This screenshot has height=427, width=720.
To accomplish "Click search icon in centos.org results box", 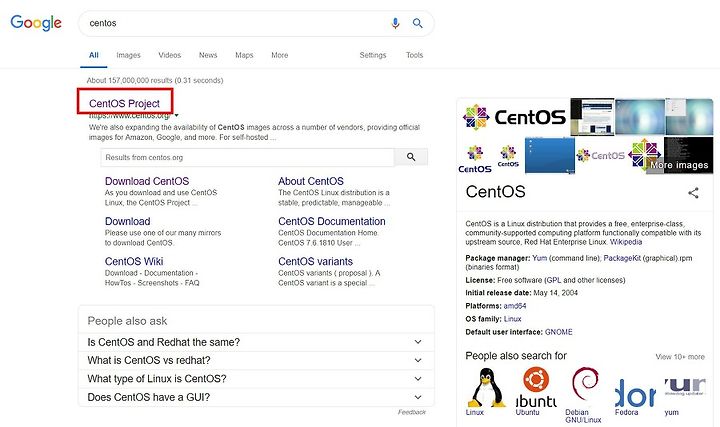I will pos(411,157).
